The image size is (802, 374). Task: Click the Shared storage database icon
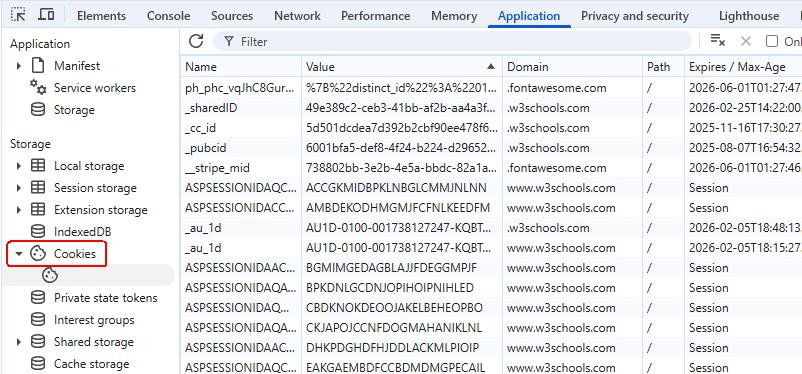[x=38, y=342]
